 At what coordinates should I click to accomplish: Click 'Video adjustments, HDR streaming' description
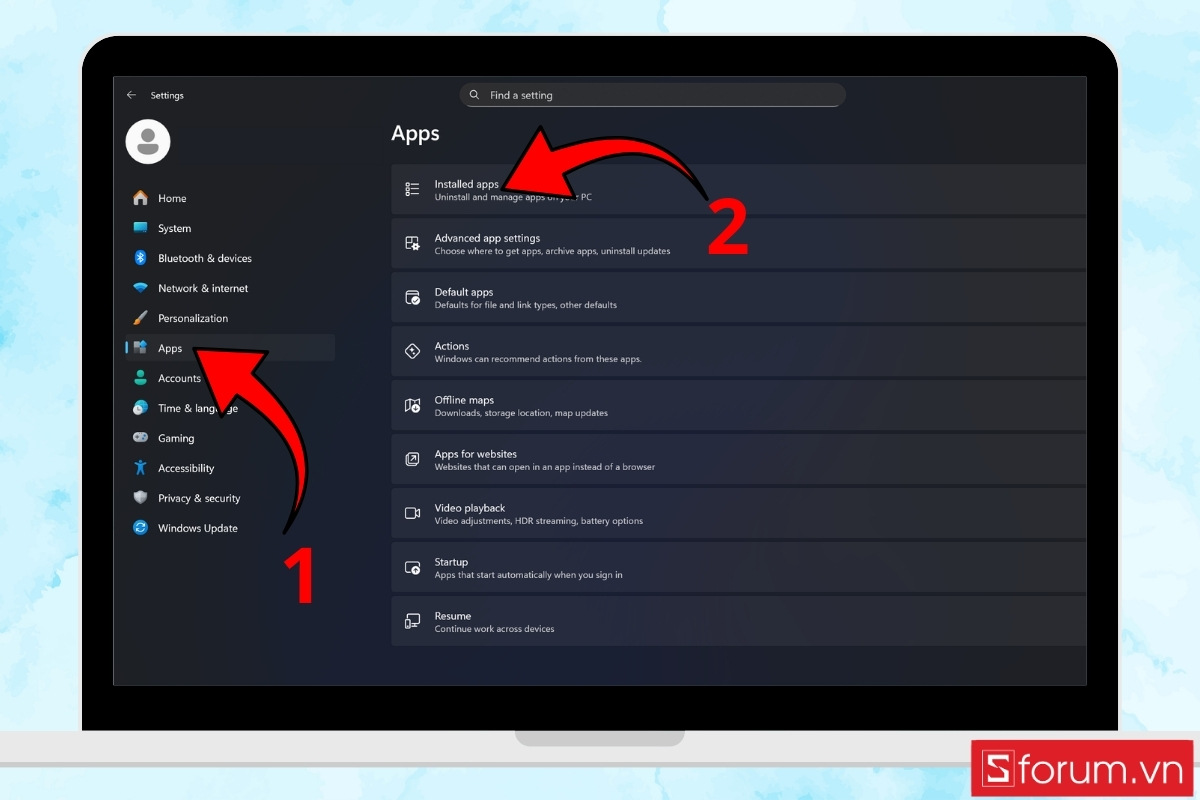tap(538, 521)
